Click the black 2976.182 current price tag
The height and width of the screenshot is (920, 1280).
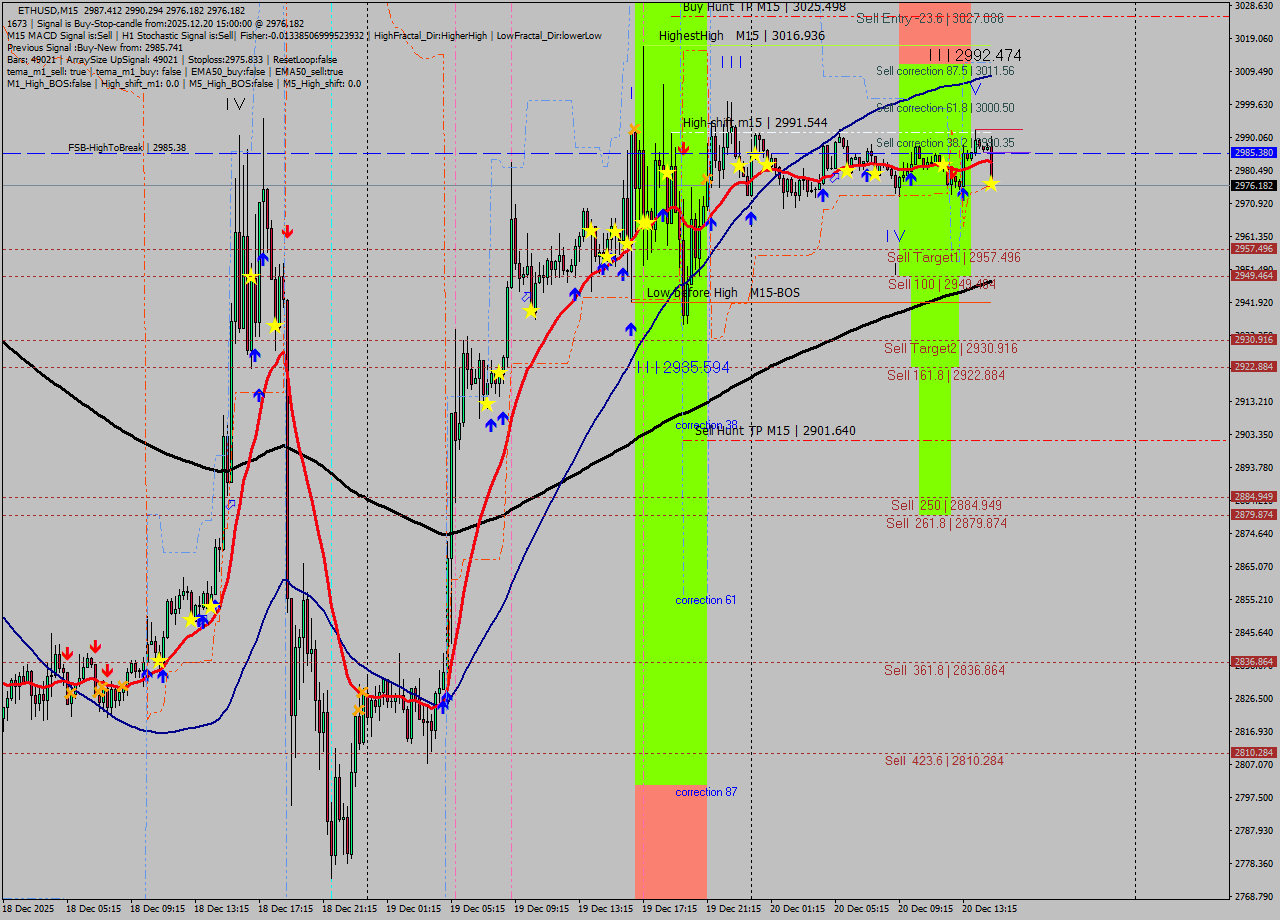click(x=1253, y=186)
